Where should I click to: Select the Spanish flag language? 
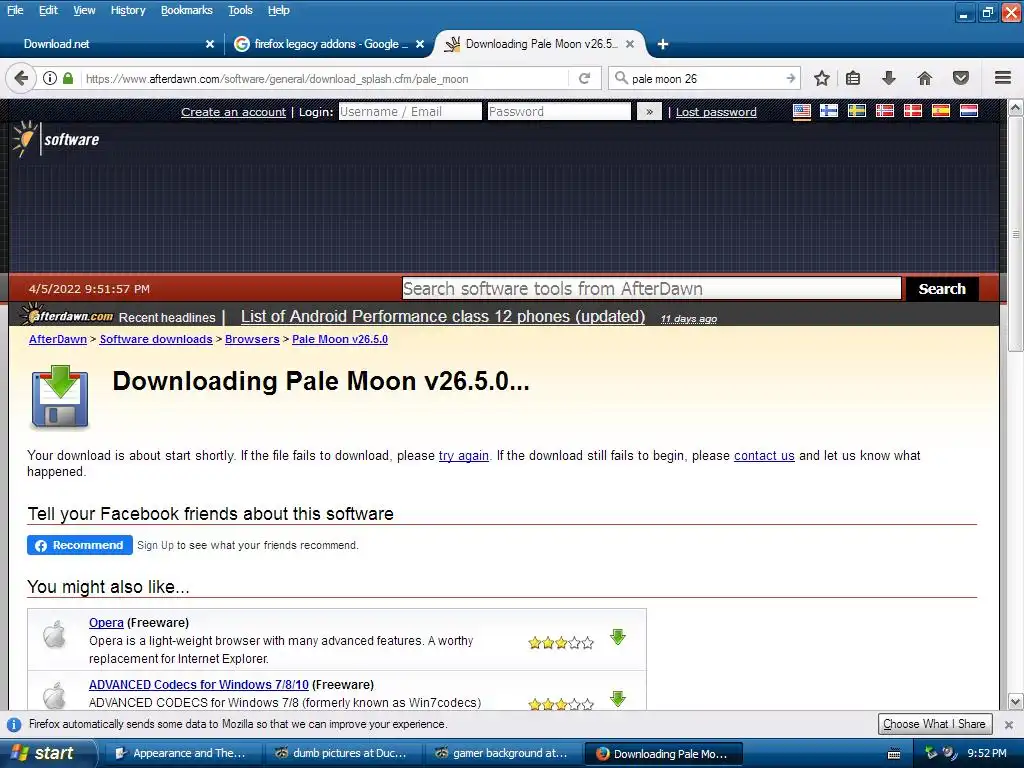pyautogui.click(x=941, y=111)
